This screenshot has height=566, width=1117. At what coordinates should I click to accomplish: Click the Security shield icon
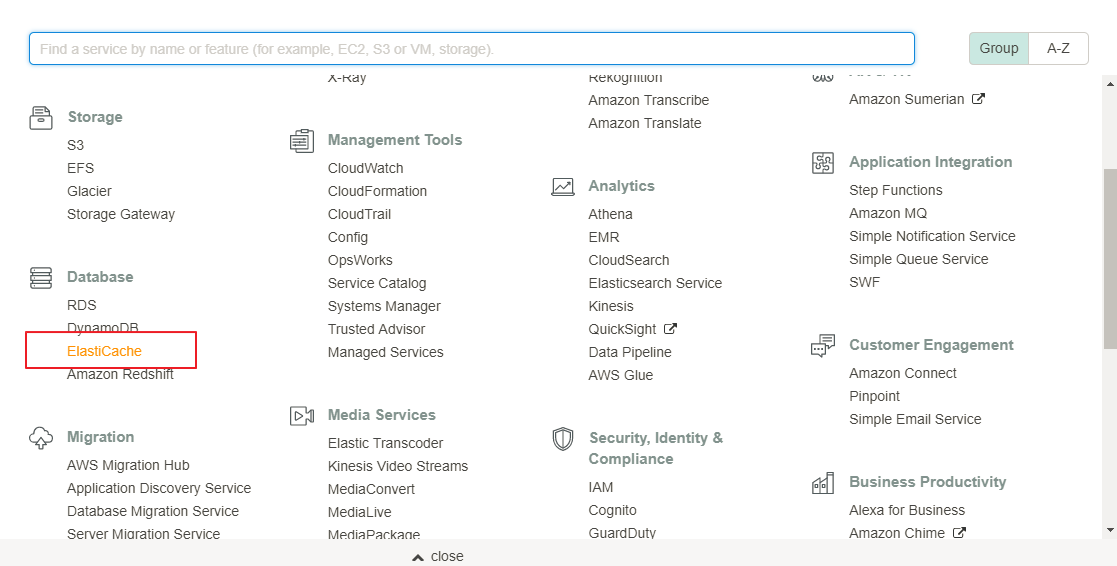563,438
